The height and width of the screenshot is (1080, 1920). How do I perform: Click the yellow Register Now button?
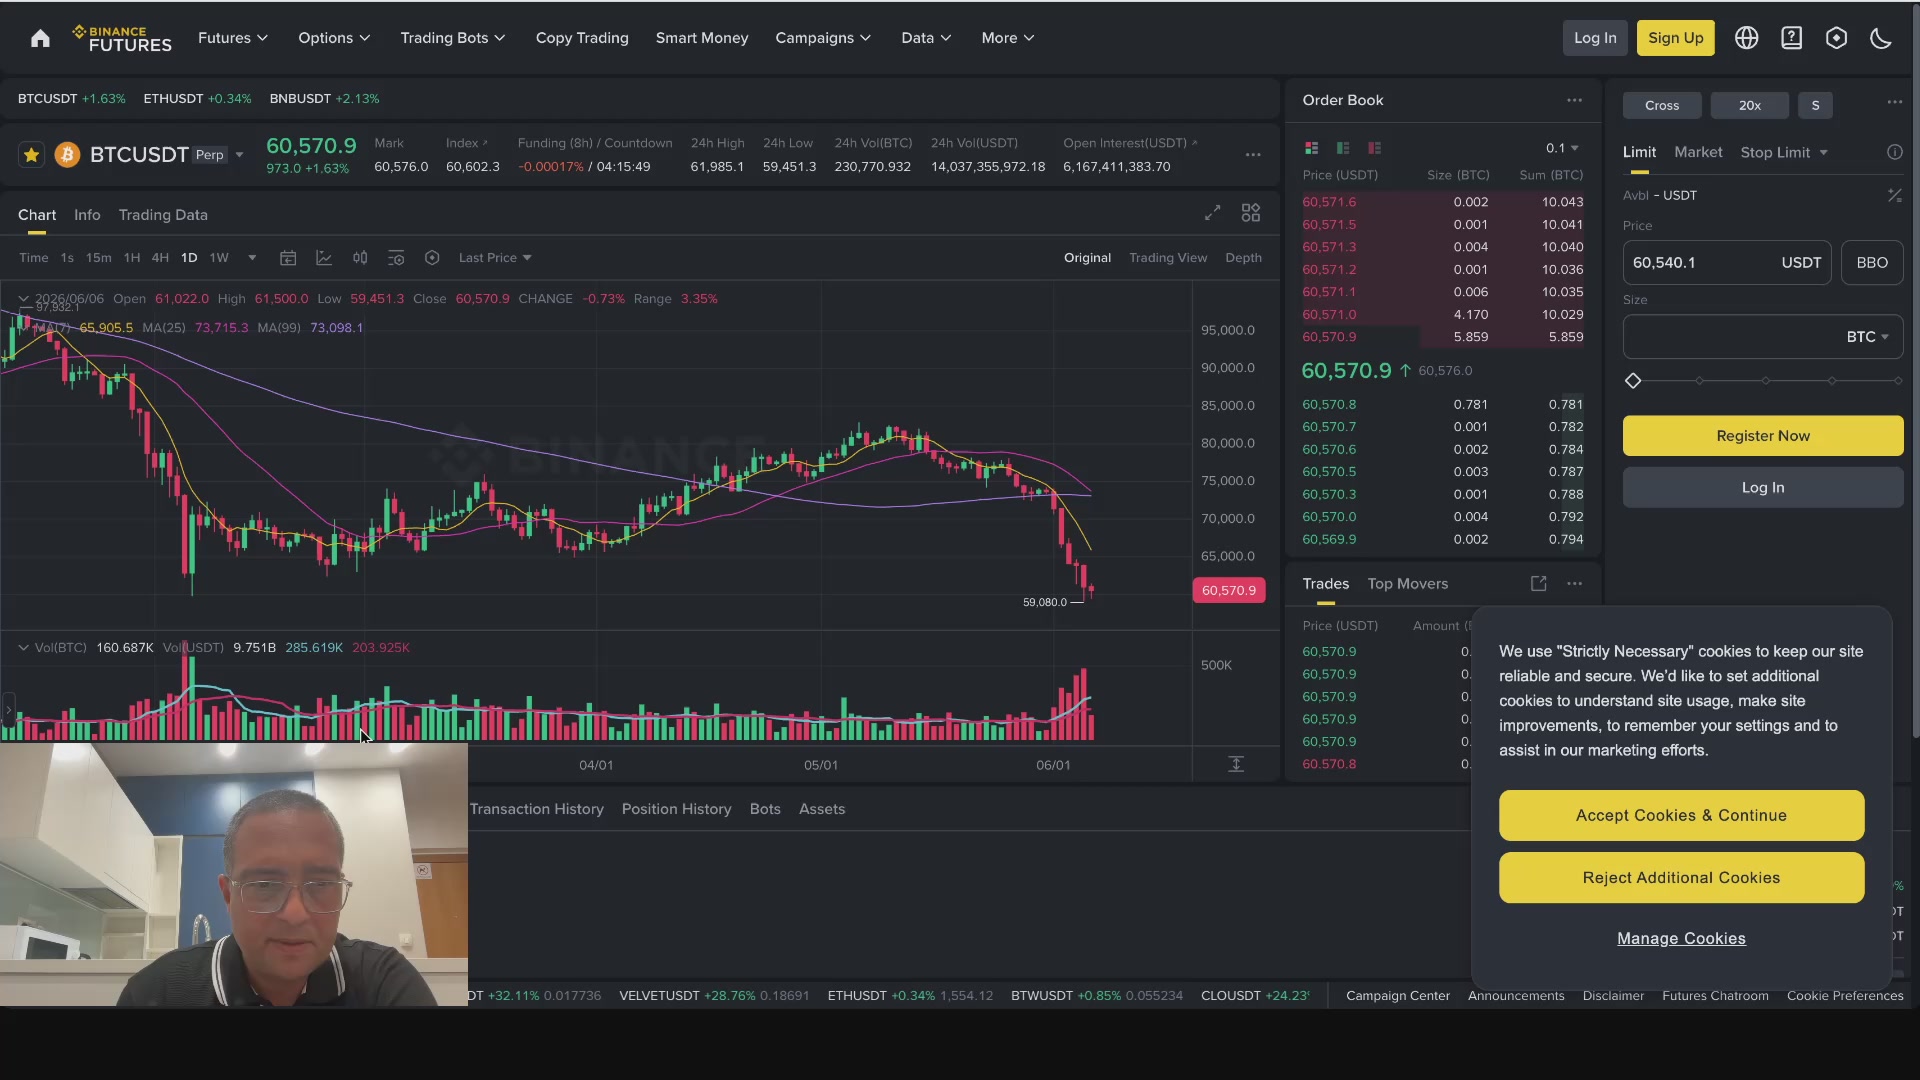(x=1763, y=436)
